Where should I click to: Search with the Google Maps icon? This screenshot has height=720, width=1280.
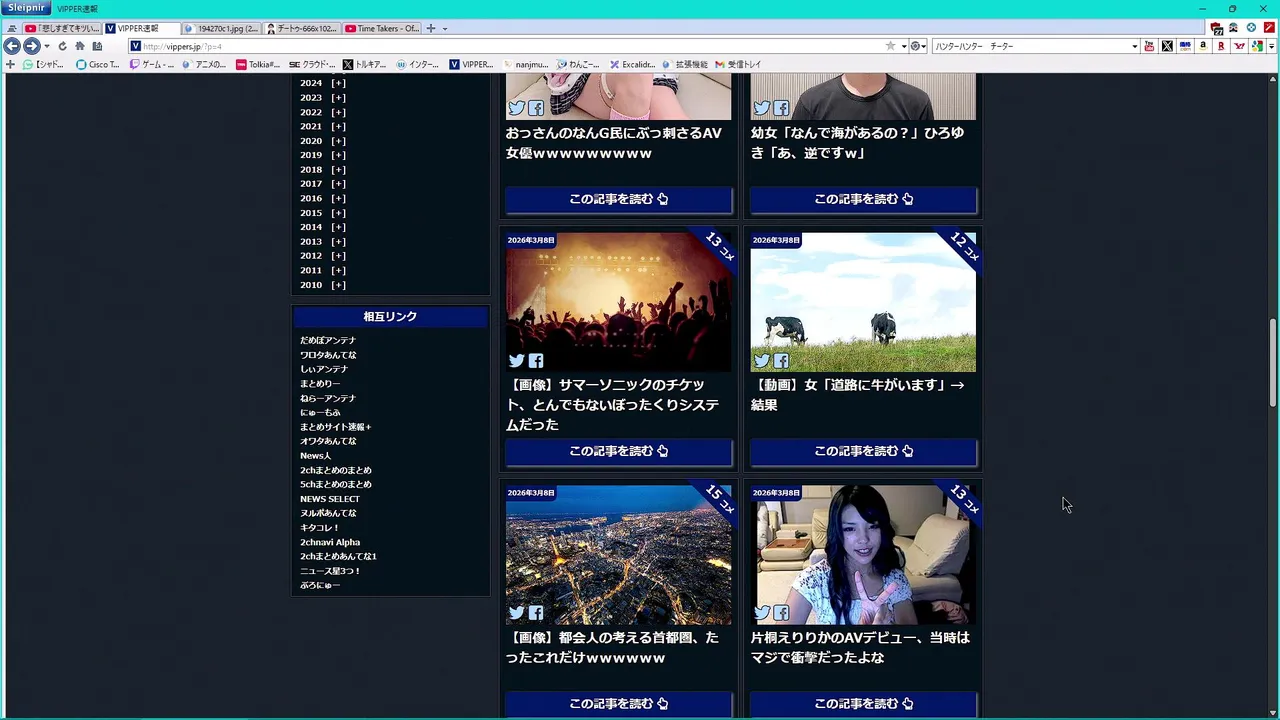click(x=1258, y=46)
